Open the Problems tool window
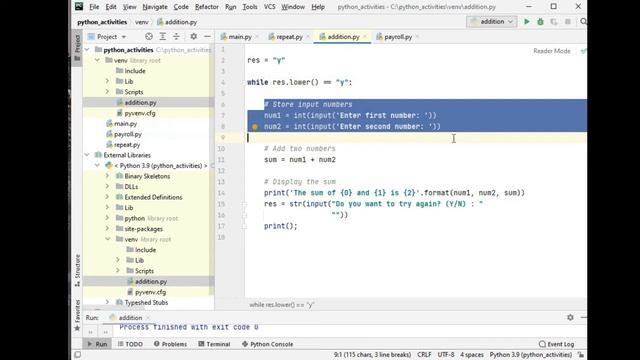This screenshot has width=640, height=360. (x=170, y=344)
